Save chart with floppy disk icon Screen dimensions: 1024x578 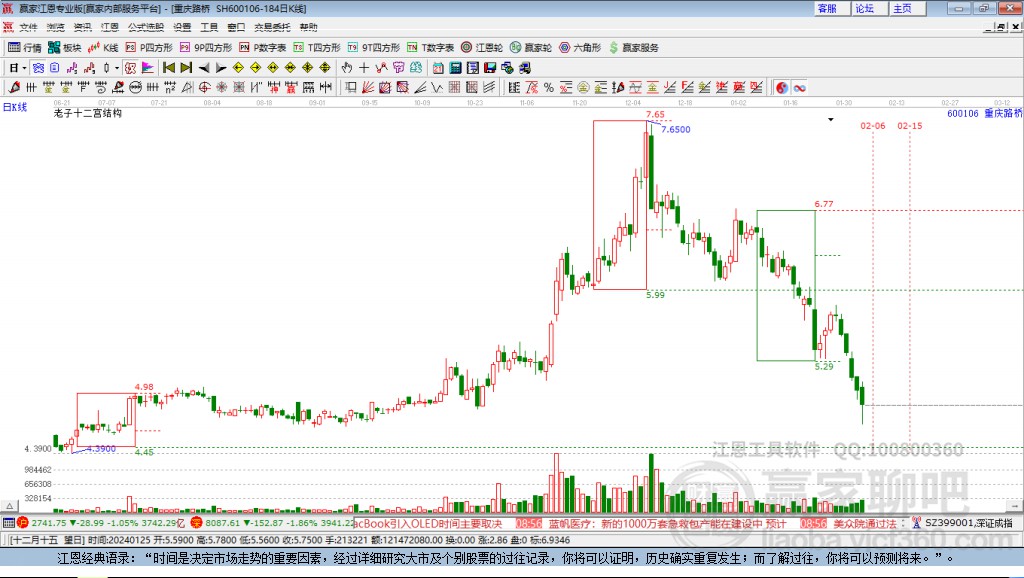click(490, 68)
